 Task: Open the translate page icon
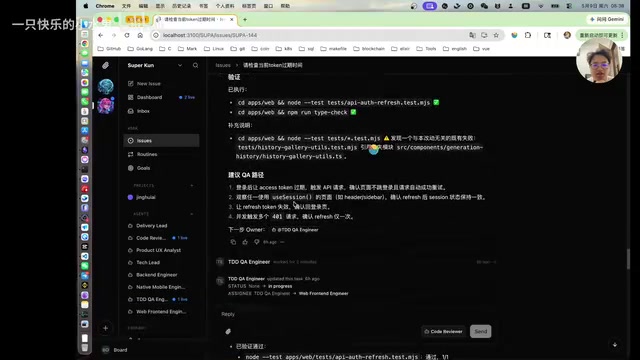(x=472, y=36)
